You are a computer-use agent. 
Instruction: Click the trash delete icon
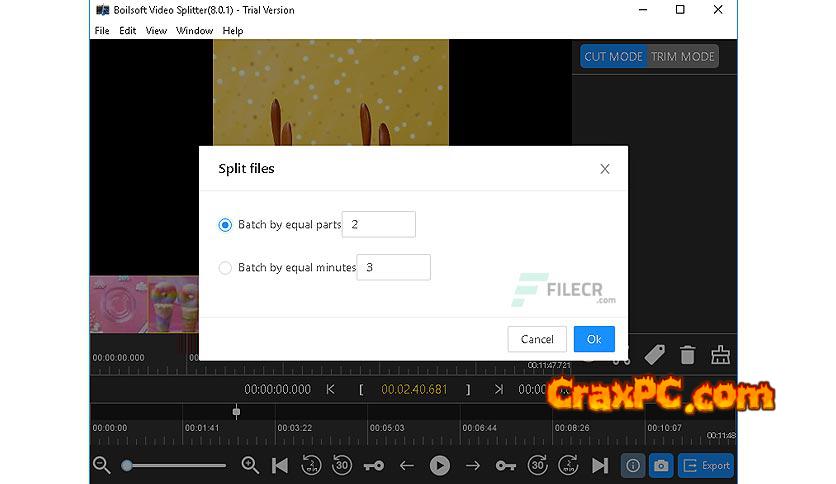688,354
